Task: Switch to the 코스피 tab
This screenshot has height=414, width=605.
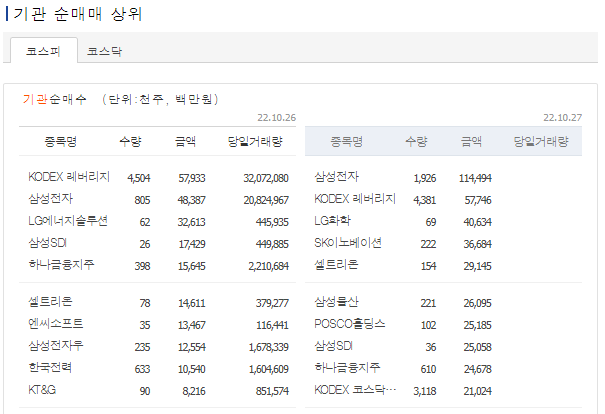Action: 44,51
